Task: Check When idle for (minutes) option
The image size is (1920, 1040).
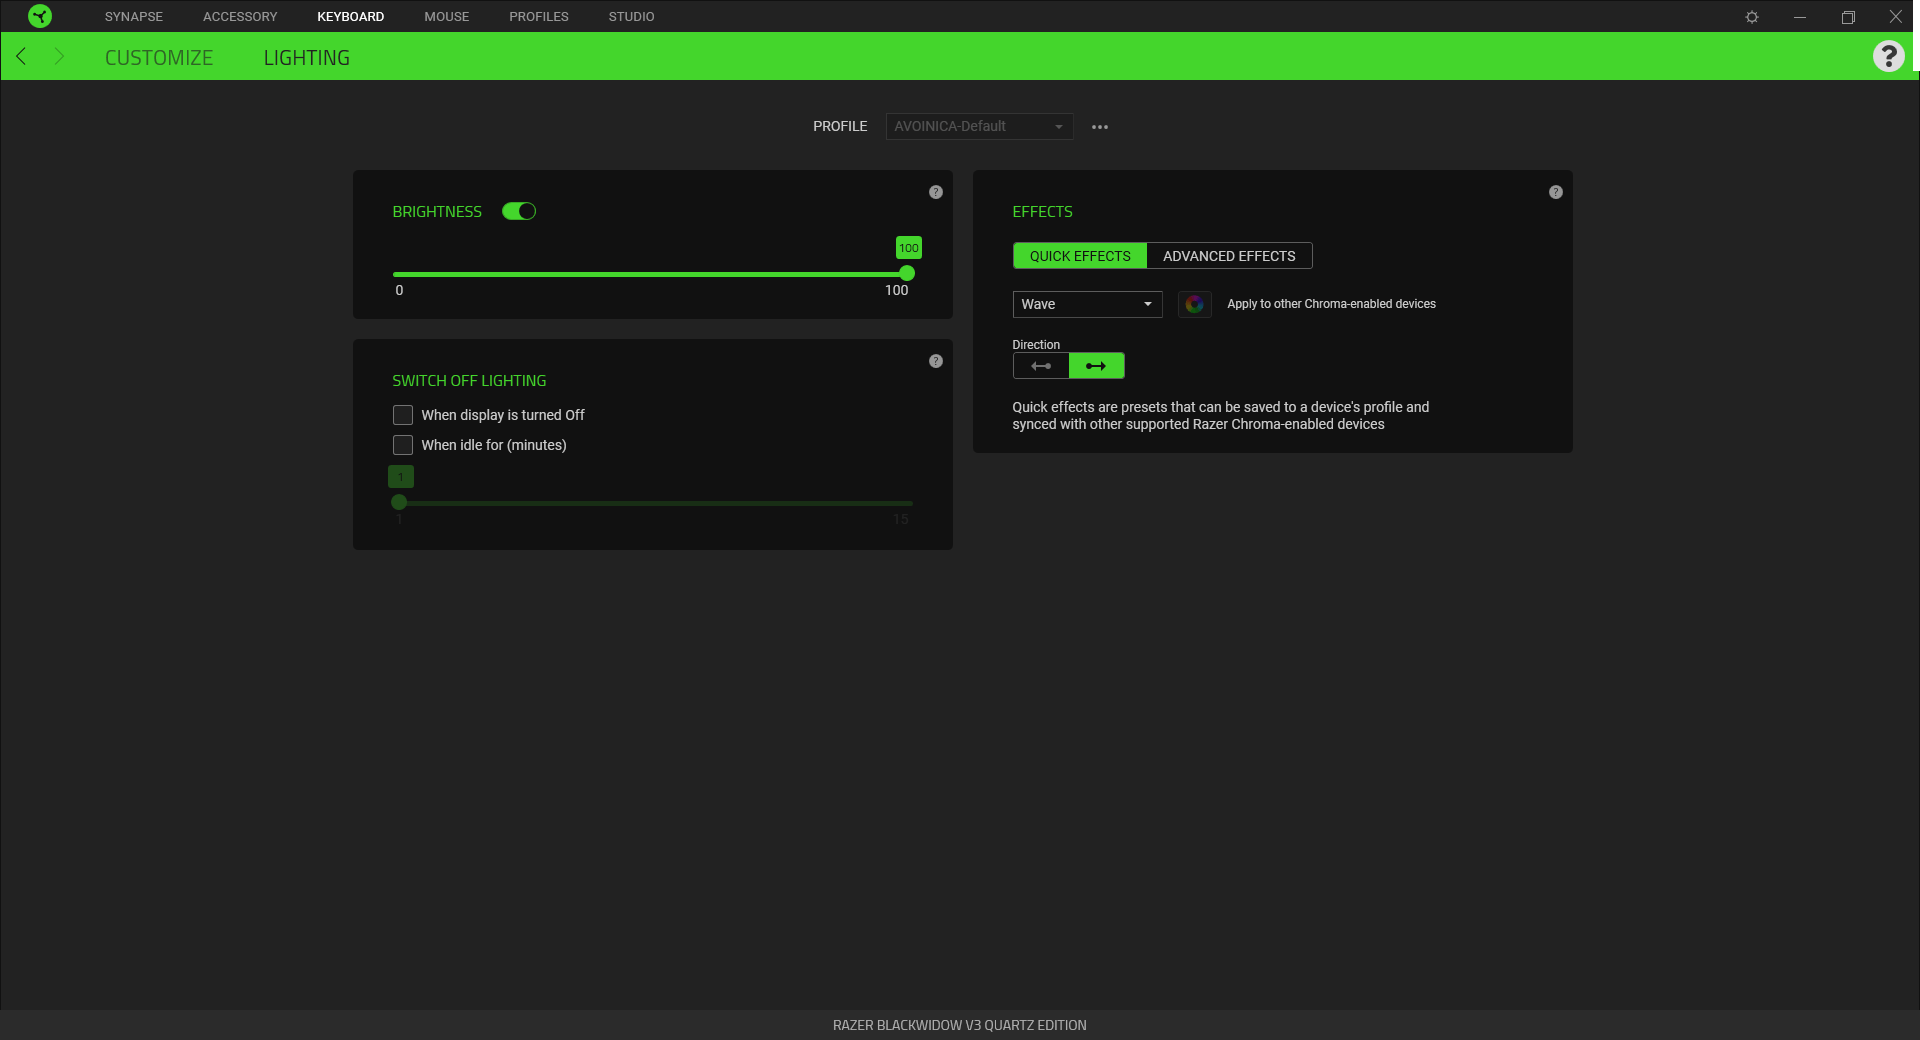Action: tap(403, 445)
